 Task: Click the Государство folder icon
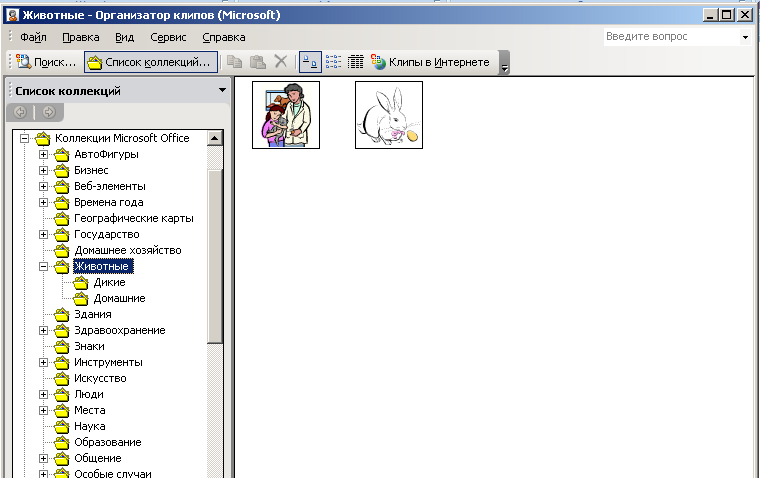pyautogui.click(x=62, y=235)
